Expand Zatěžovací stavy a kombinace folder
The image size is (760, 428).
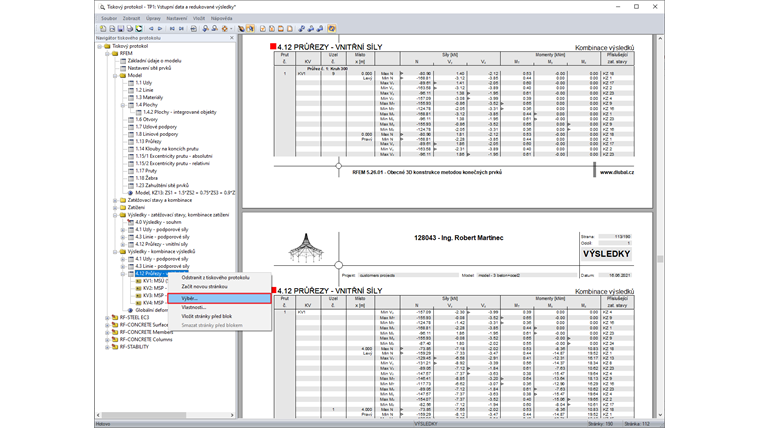tap(115, 200)
